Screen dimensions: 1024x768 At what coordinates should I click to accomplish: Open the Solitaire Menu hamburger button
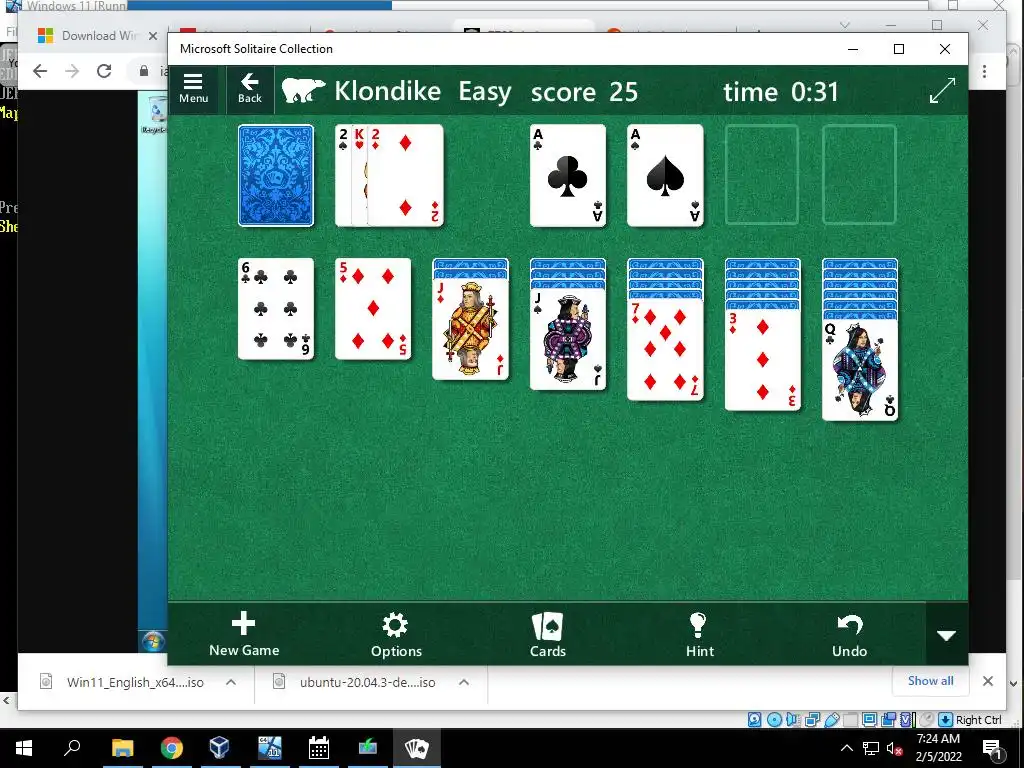tap(193, 89)
